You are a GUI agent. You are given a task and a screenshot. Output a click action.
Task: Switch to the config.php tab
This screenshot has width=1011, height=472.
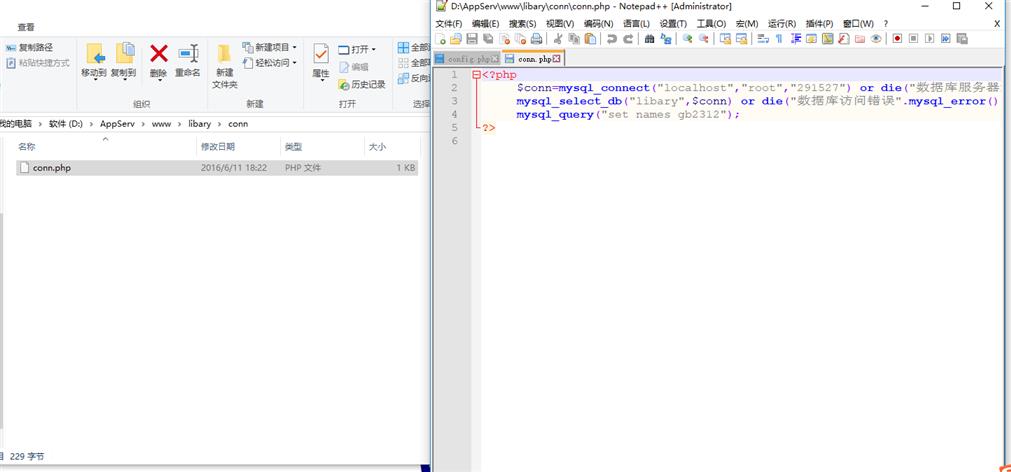[x=467, y=59]
